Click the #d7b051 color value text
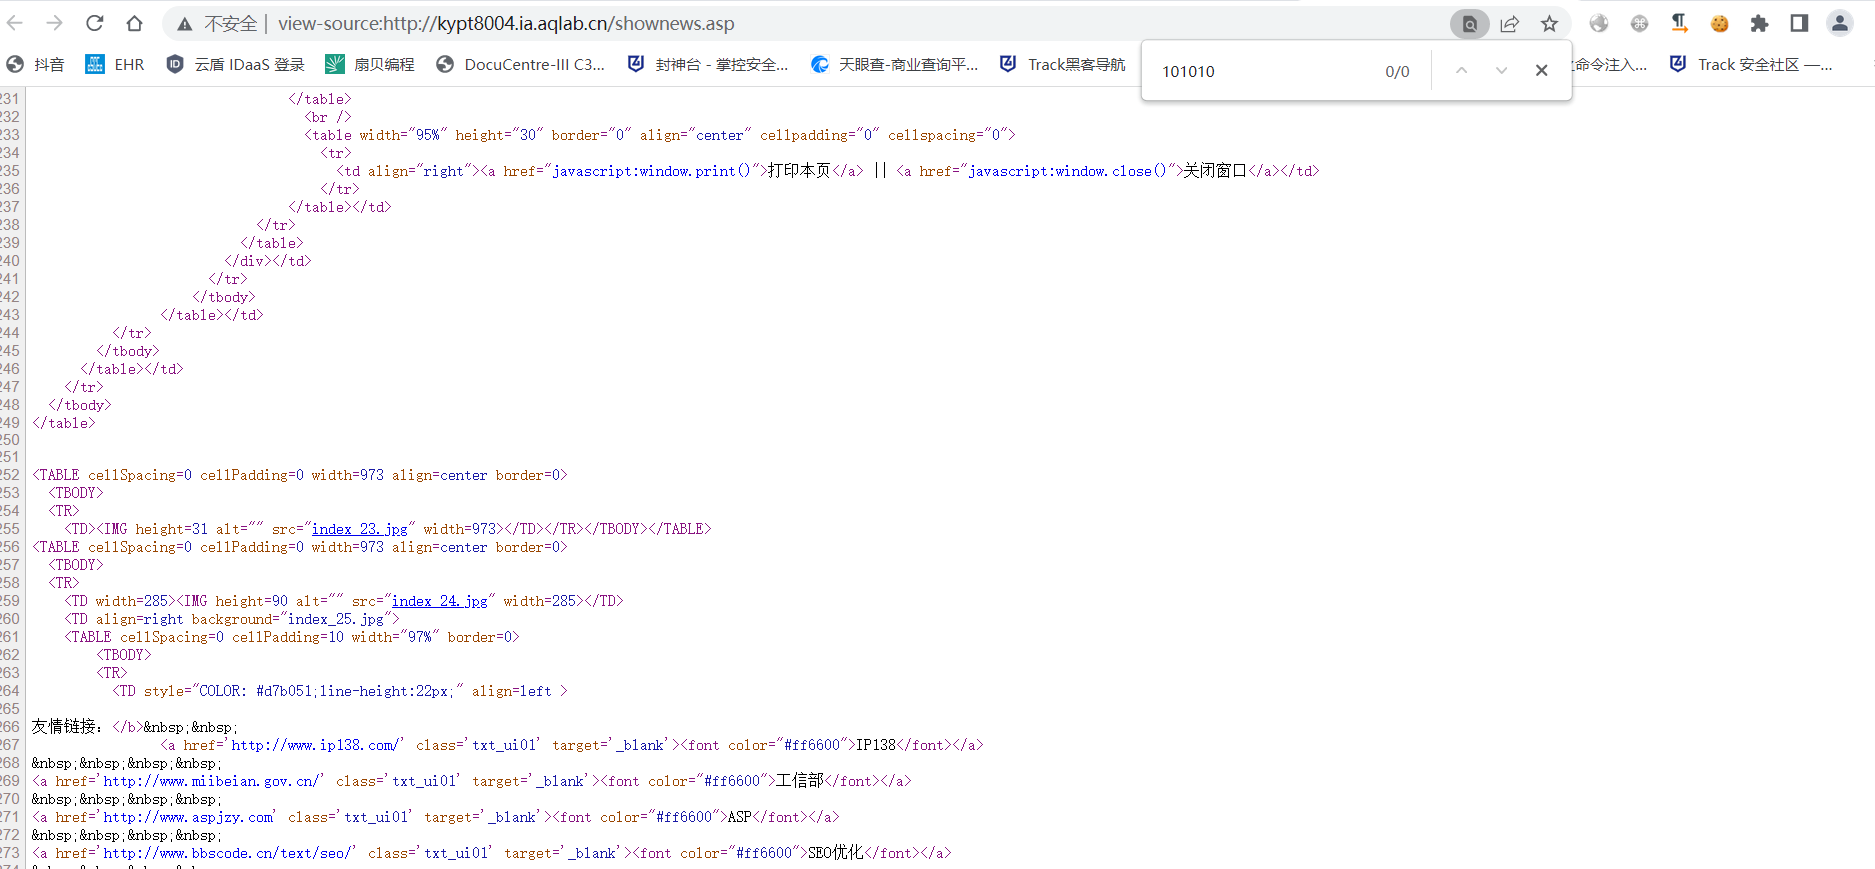Viewport: 1875px width, 869px height. click(284, 691)
